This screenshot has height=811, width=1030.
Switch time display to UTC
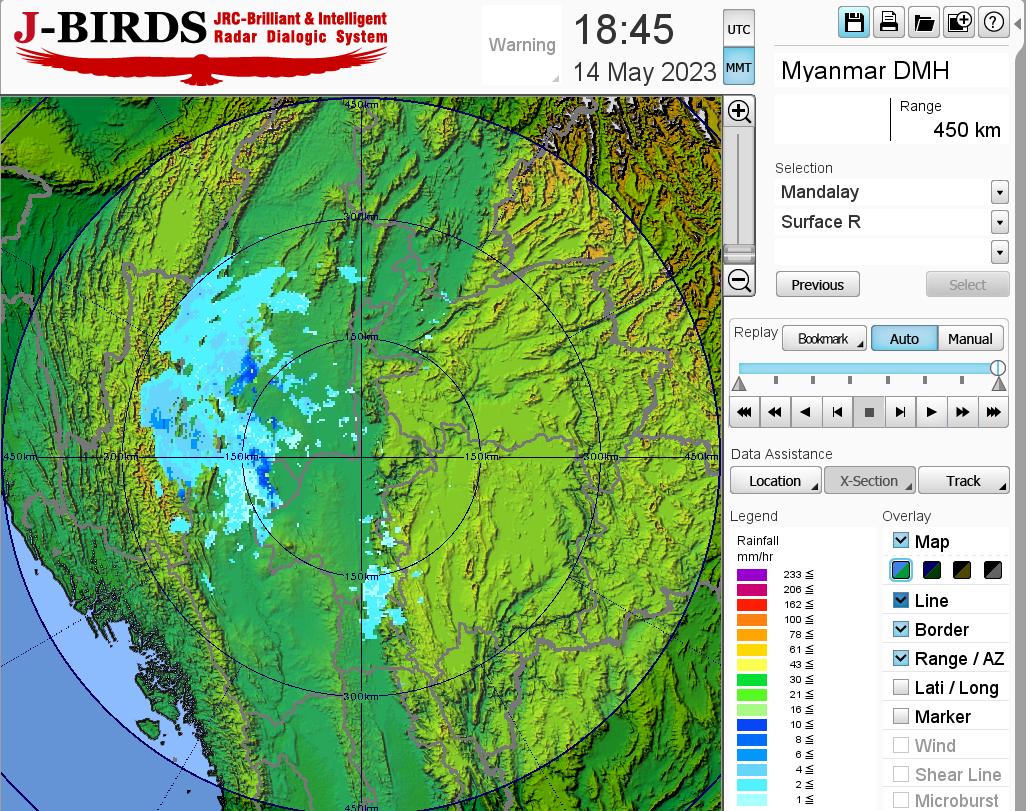[x=738, y=29]
